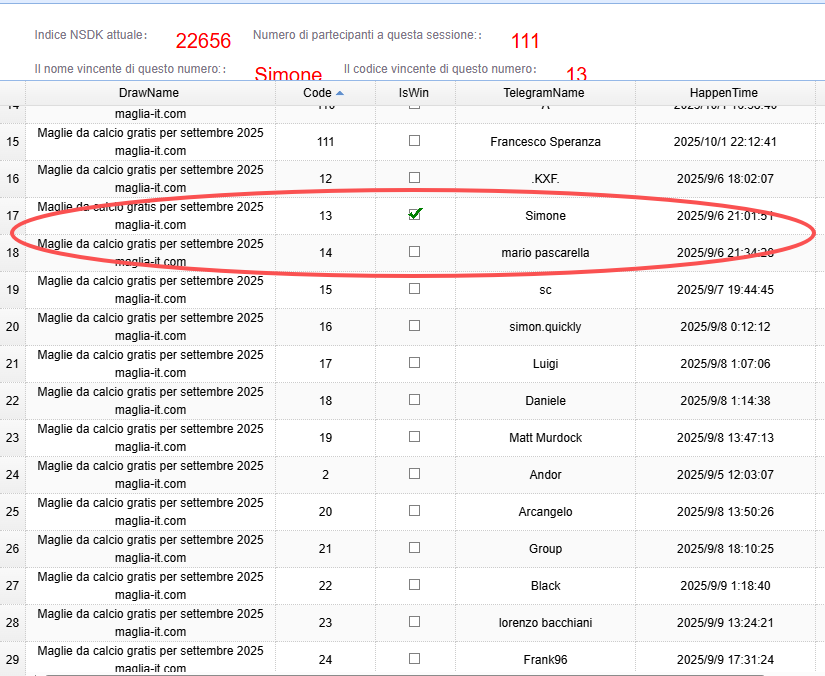Viewport: 825px width, 676px height.
Task: Click the TelegramName column header
Action: pos(543,93)
